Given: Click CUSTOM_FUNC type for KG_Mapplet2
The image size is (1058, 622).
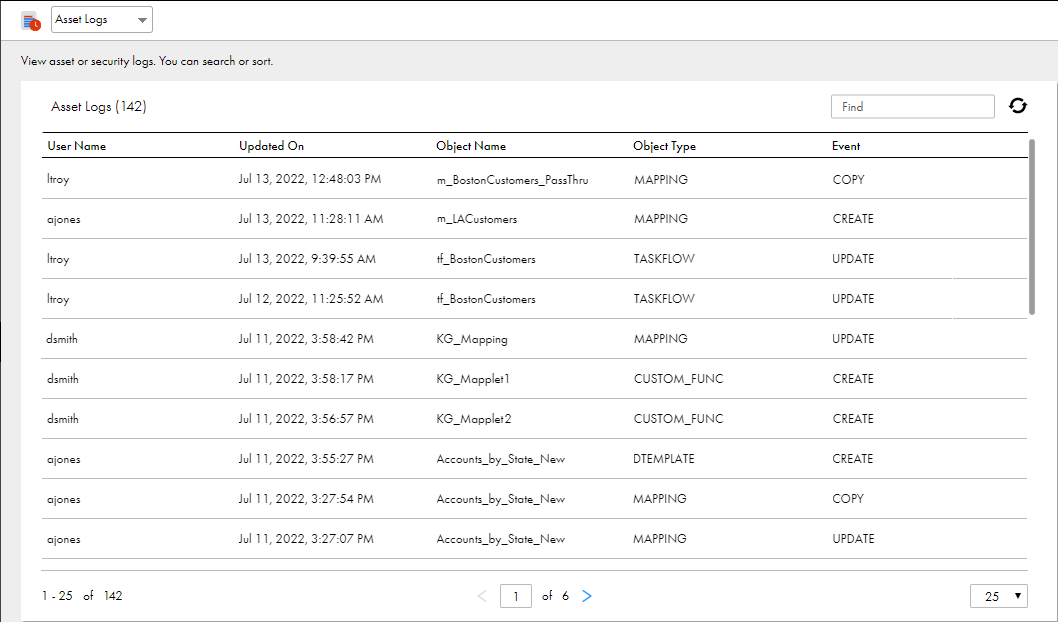Looking at the screenshot, I should pos(678,419).
